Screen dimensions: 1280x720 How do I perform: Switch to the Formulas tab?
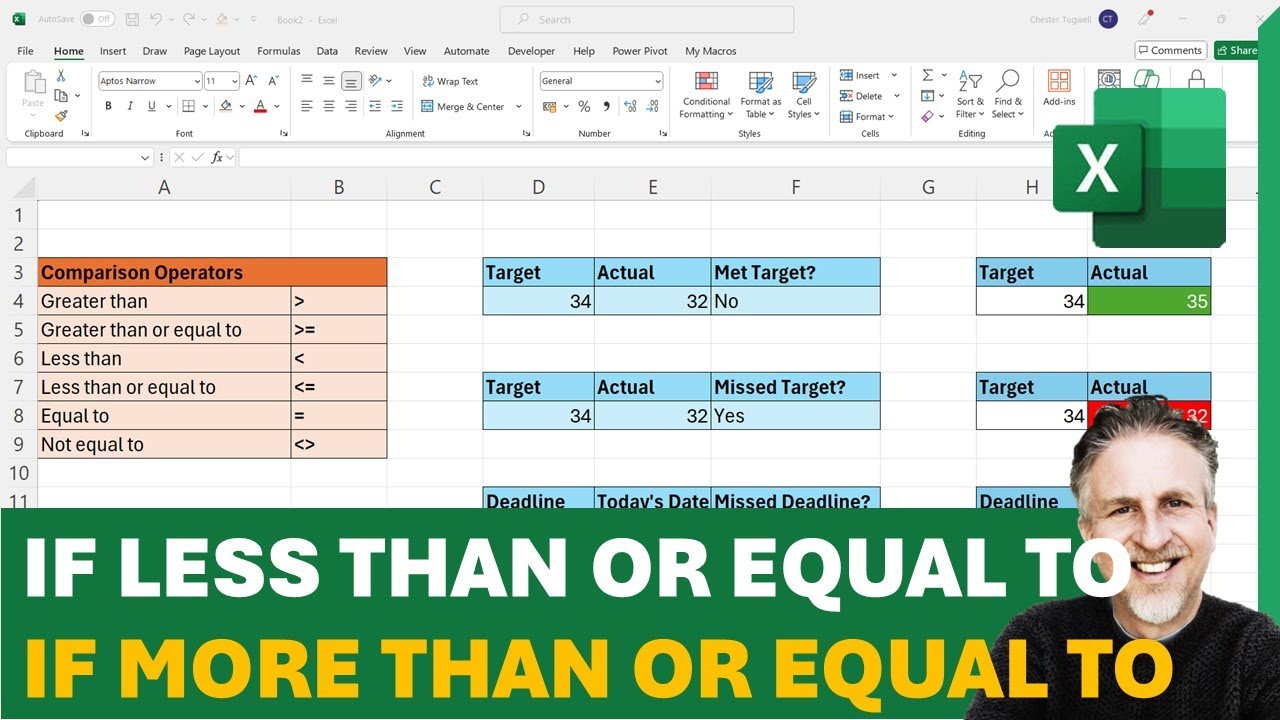point(279,51)
